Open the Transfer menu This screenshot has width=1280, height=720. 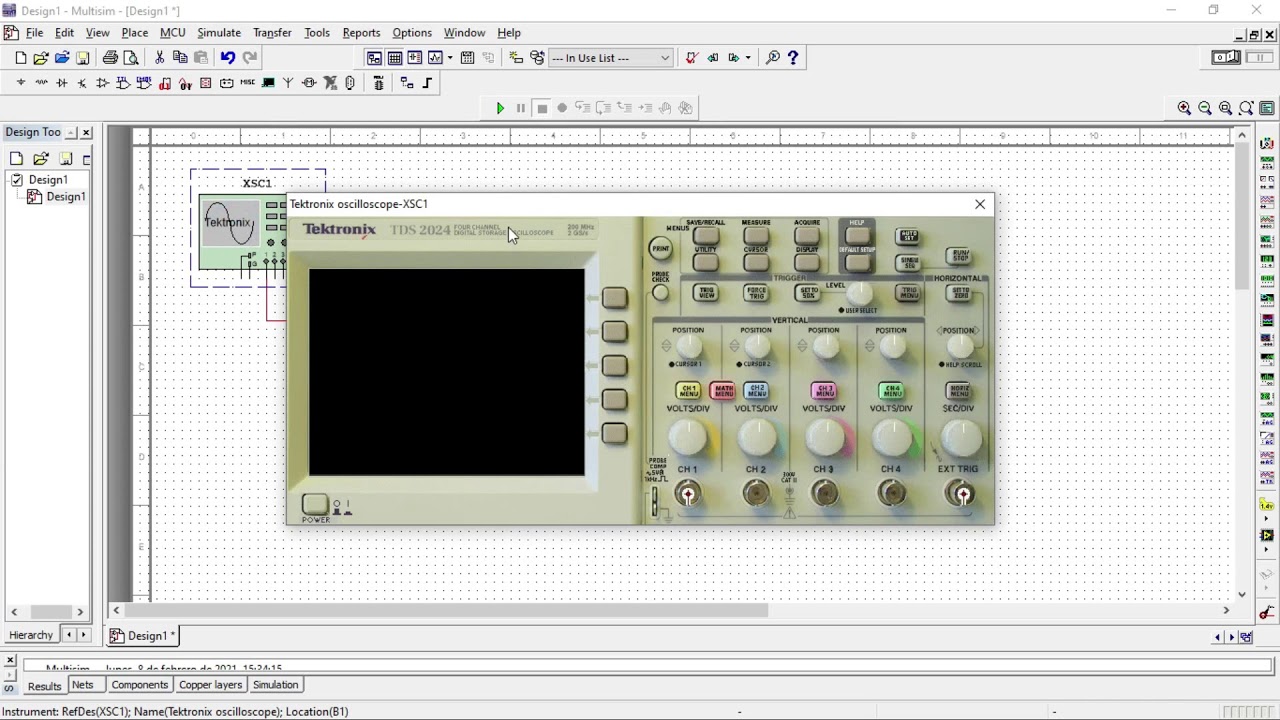coord(272,33)
